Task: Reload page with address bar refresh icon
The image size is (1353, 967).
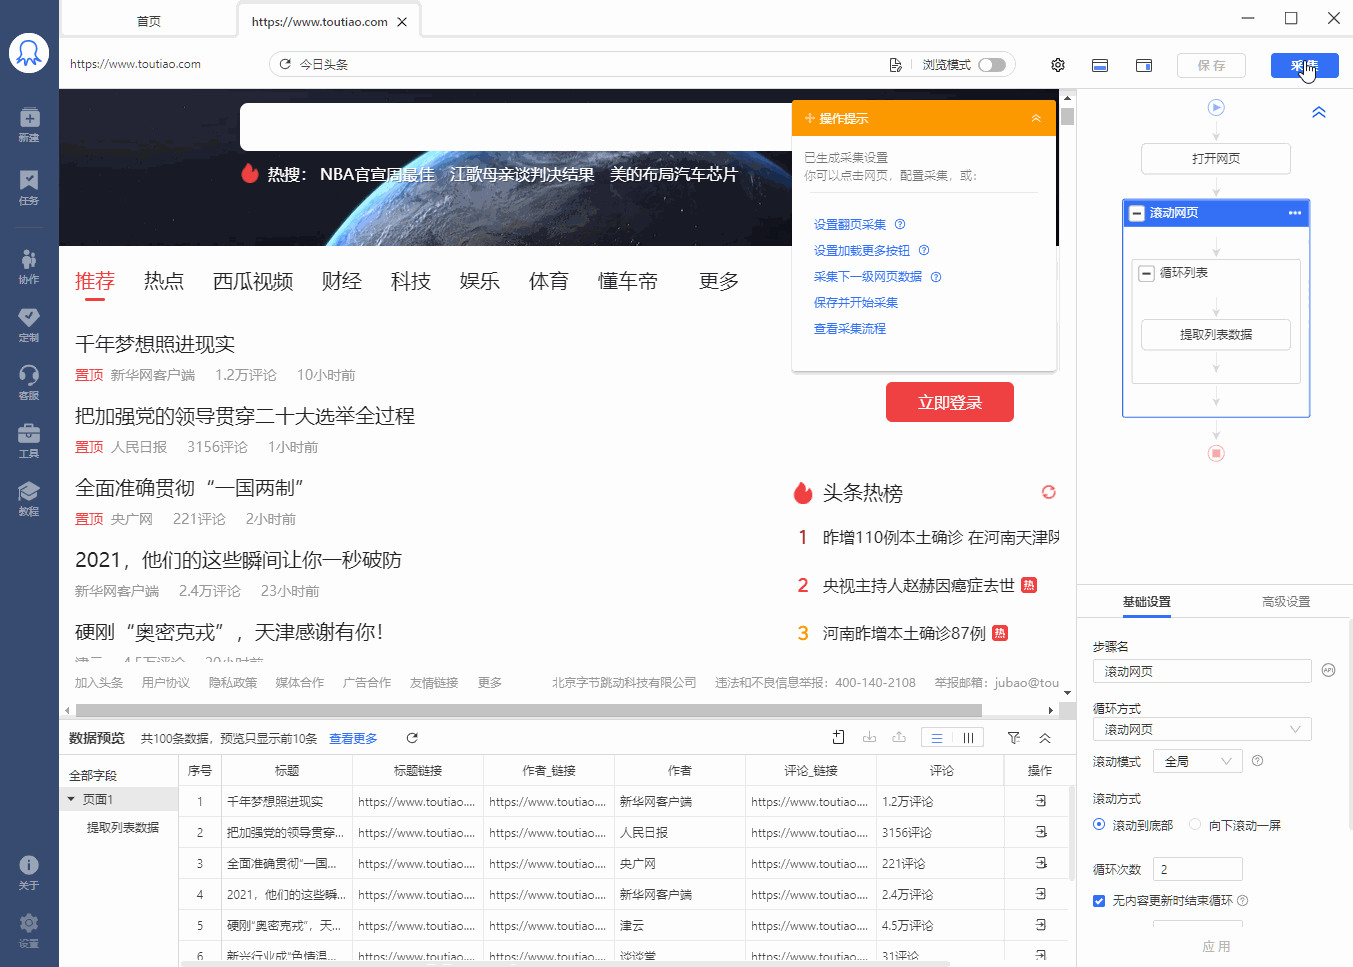Action: pyautogui.click(x=285, y=64)
